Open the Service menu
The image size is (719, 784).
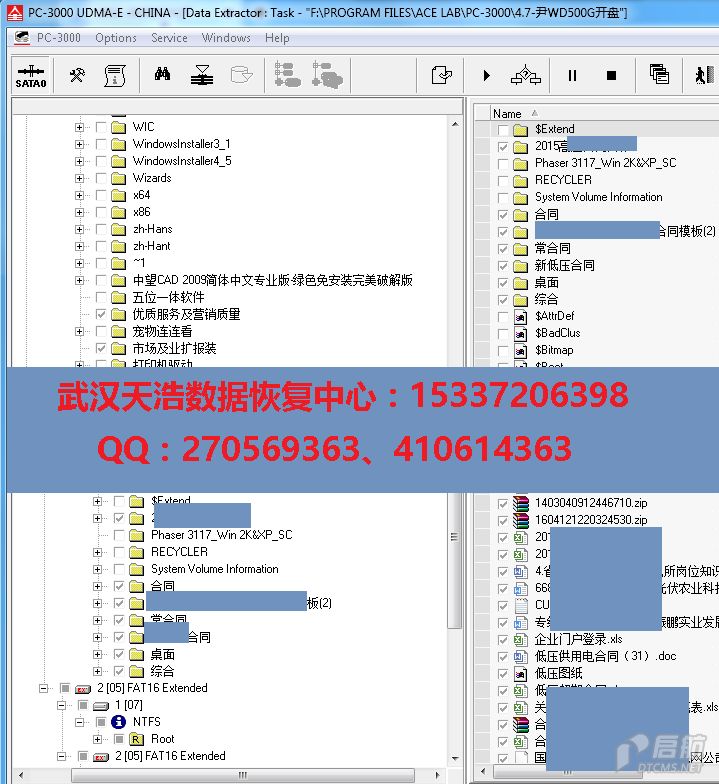click(169, 38)
